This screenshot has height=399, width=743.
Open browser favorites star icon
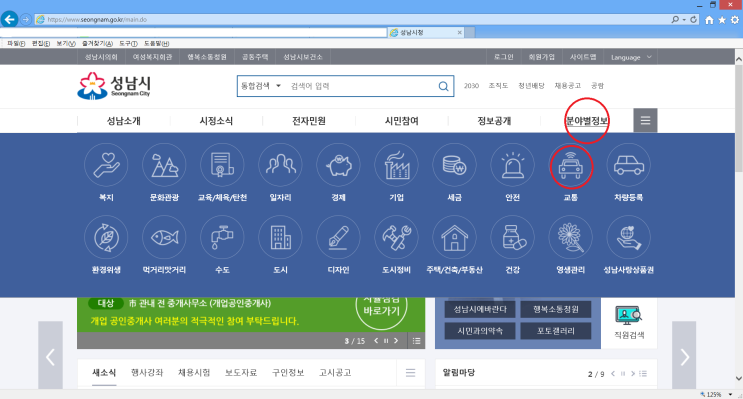click(x=722, y=20)
